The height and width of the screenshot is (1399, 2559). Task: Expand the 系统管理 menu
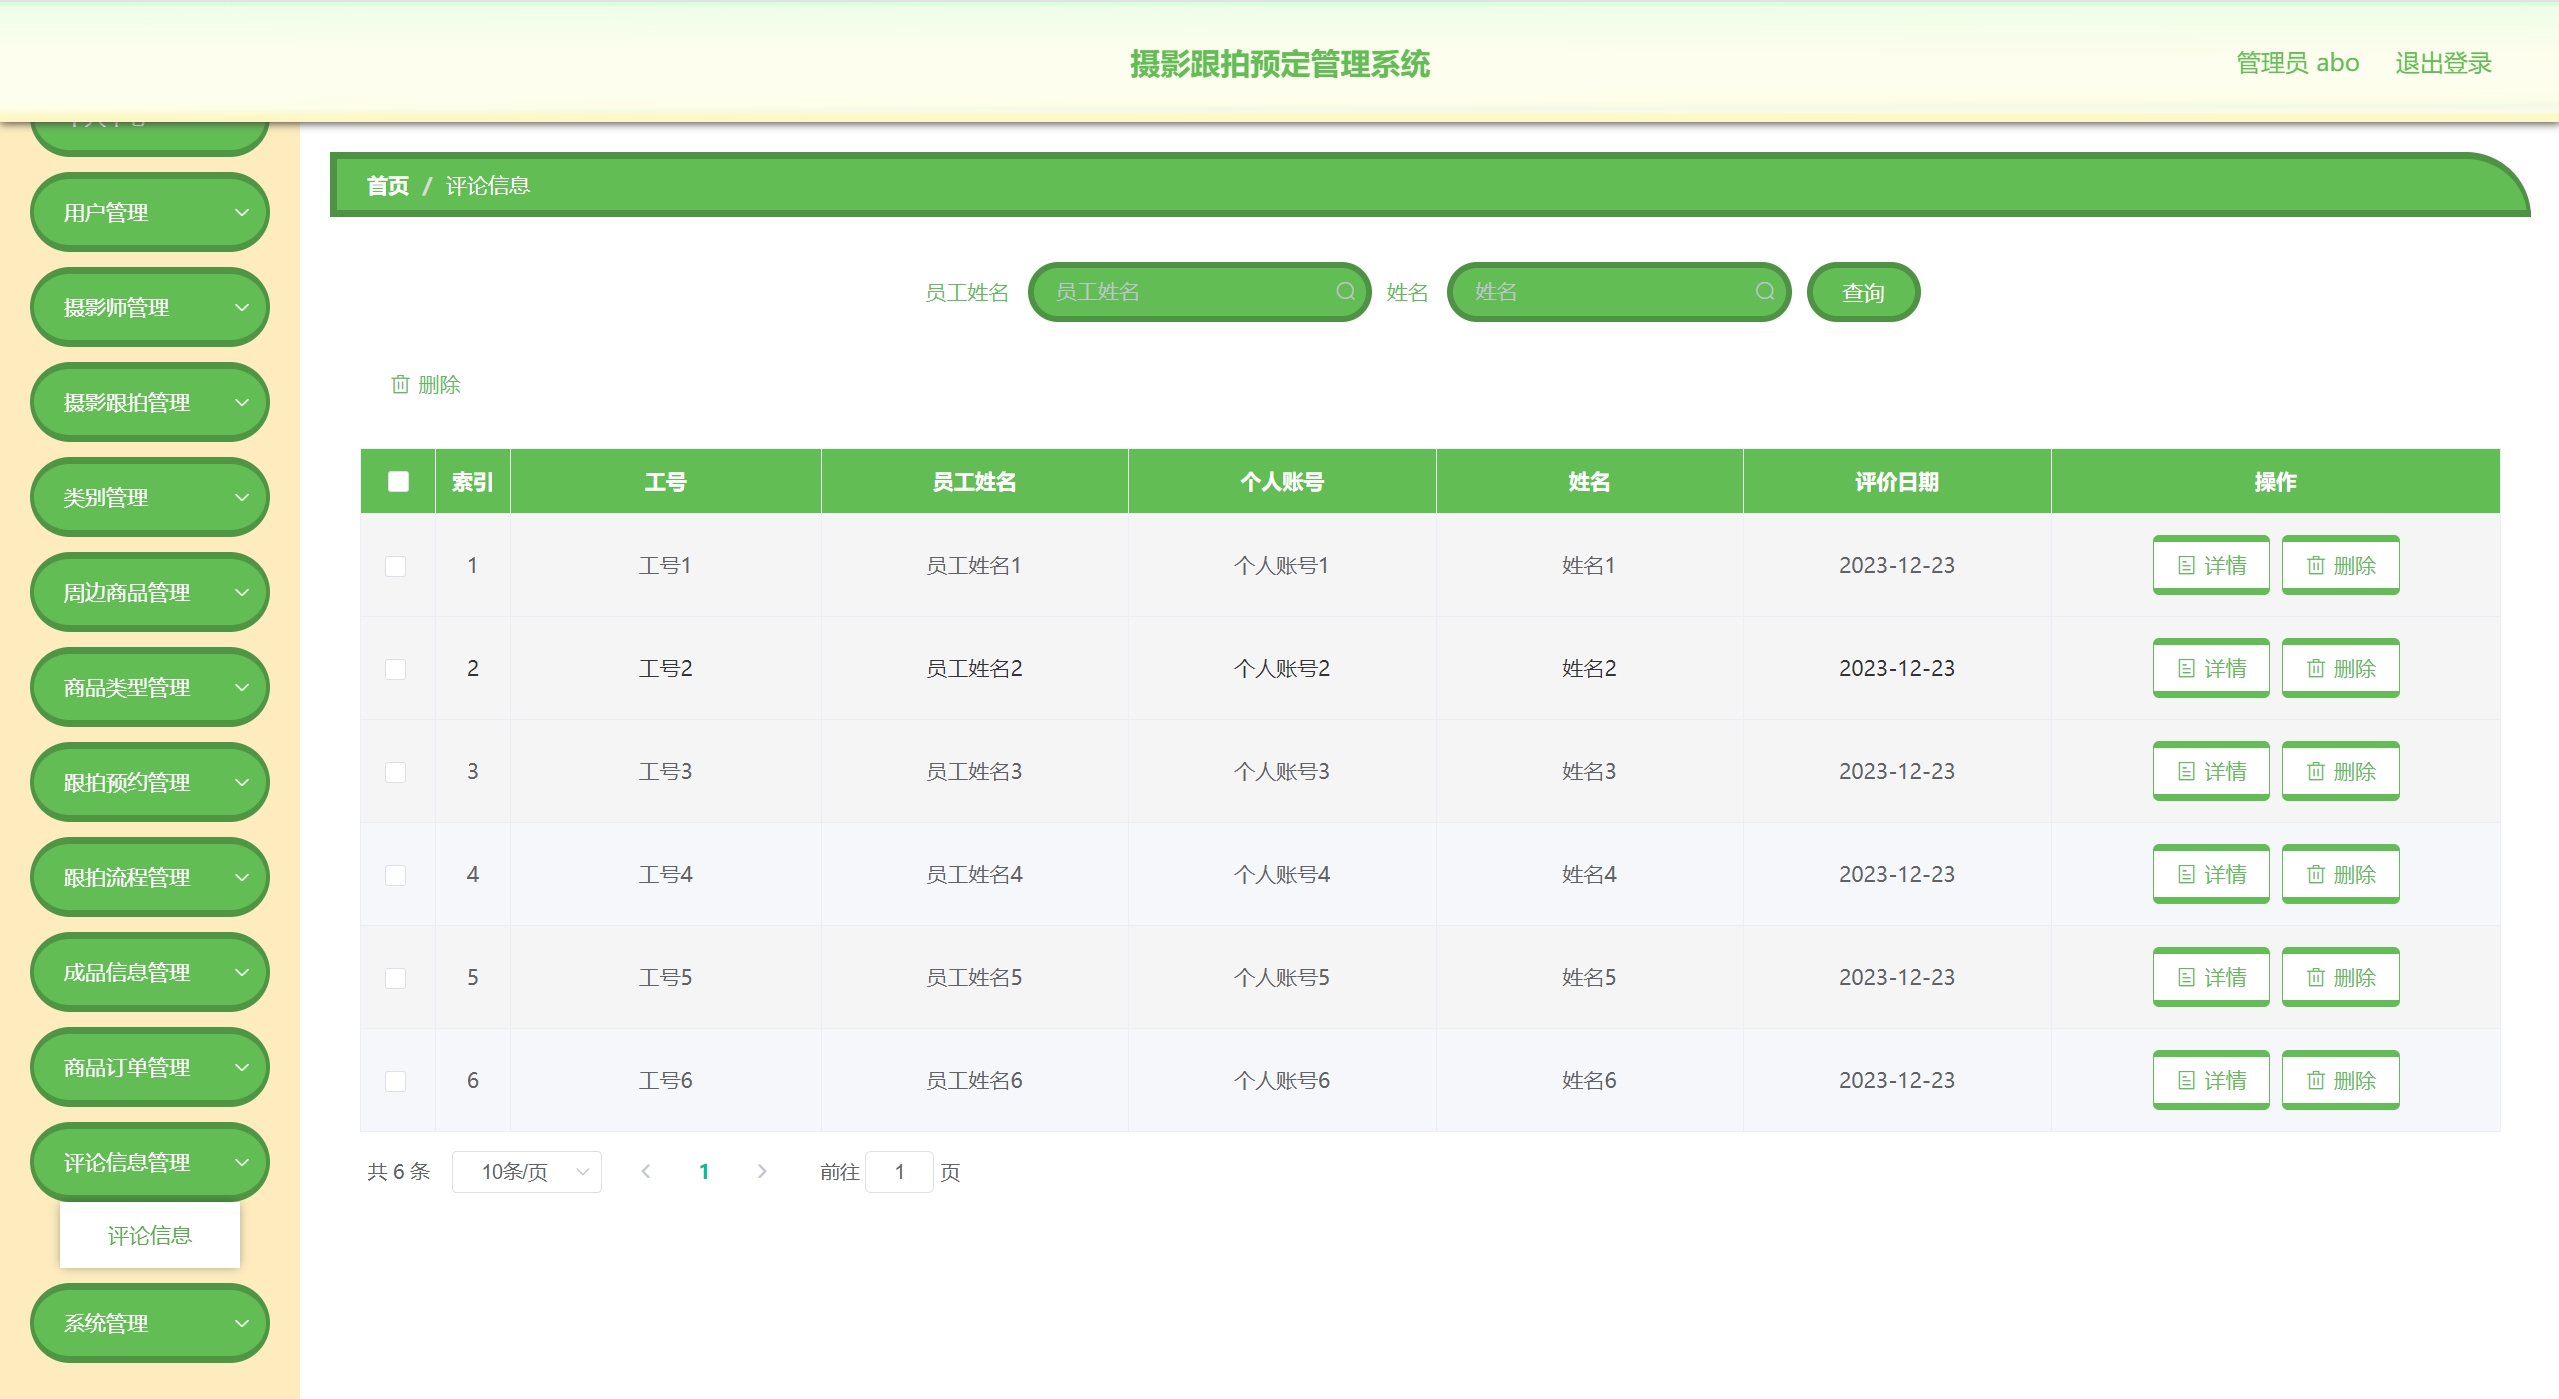click(150, 1322)
